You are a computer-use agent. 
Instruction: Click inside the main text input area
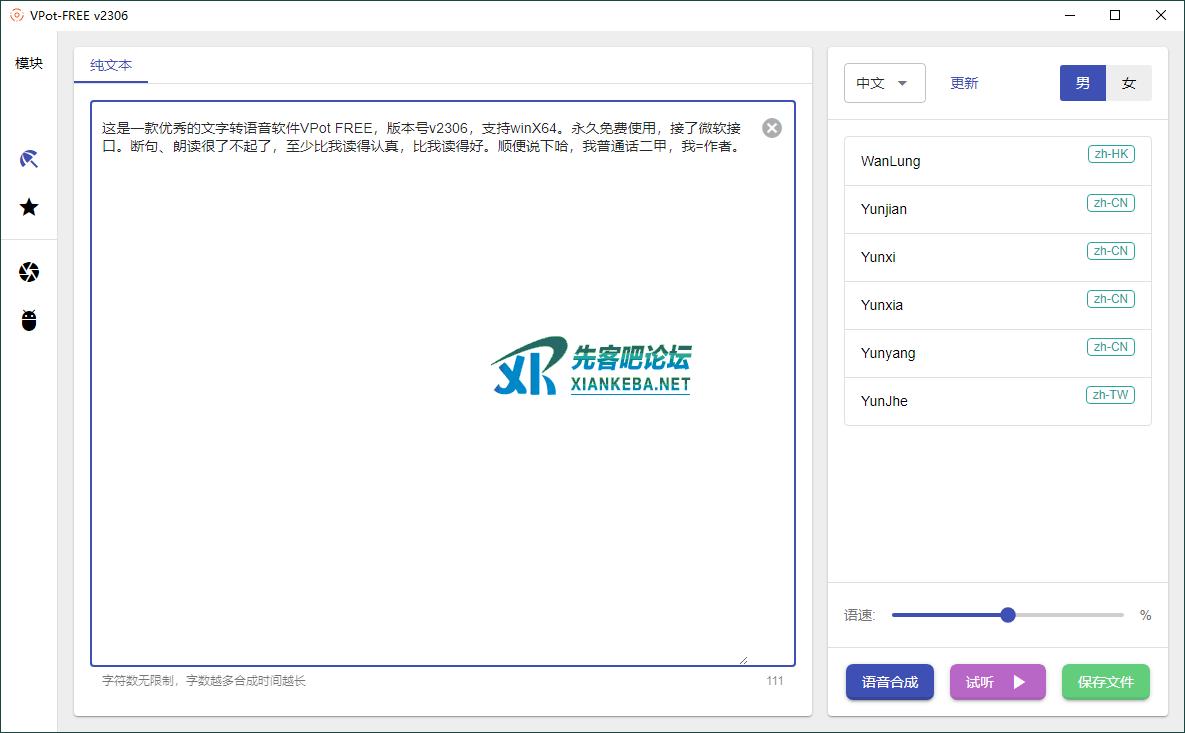coord(440,400)
